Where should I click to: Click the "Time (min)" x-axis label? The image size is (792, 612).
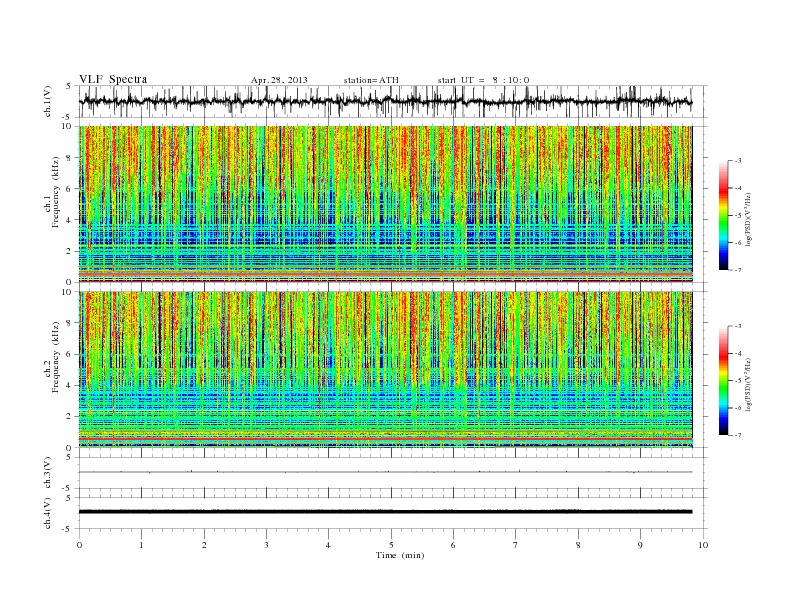400,555
